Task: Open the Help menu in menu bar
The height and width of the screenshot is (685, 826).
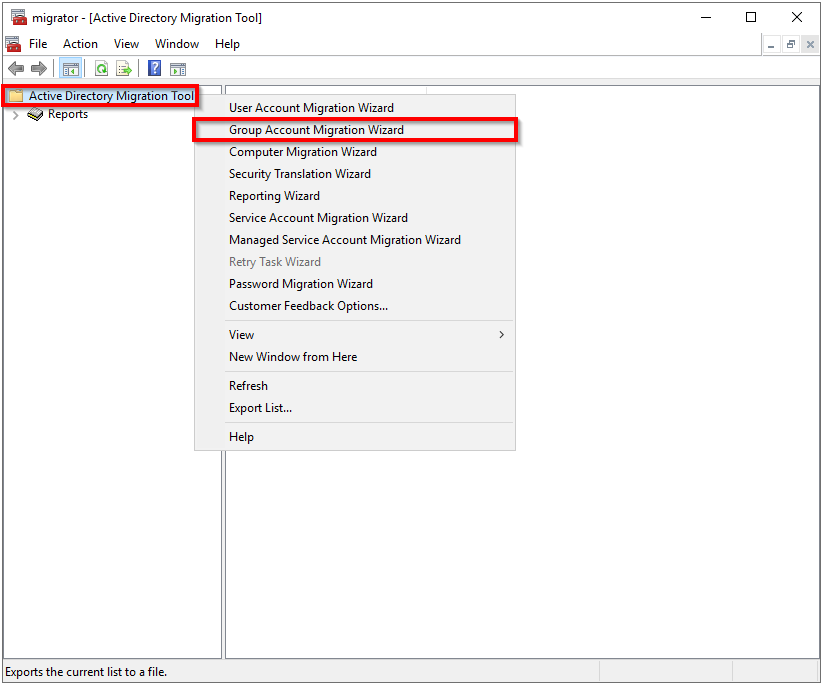Action: [x=227, y=44]
